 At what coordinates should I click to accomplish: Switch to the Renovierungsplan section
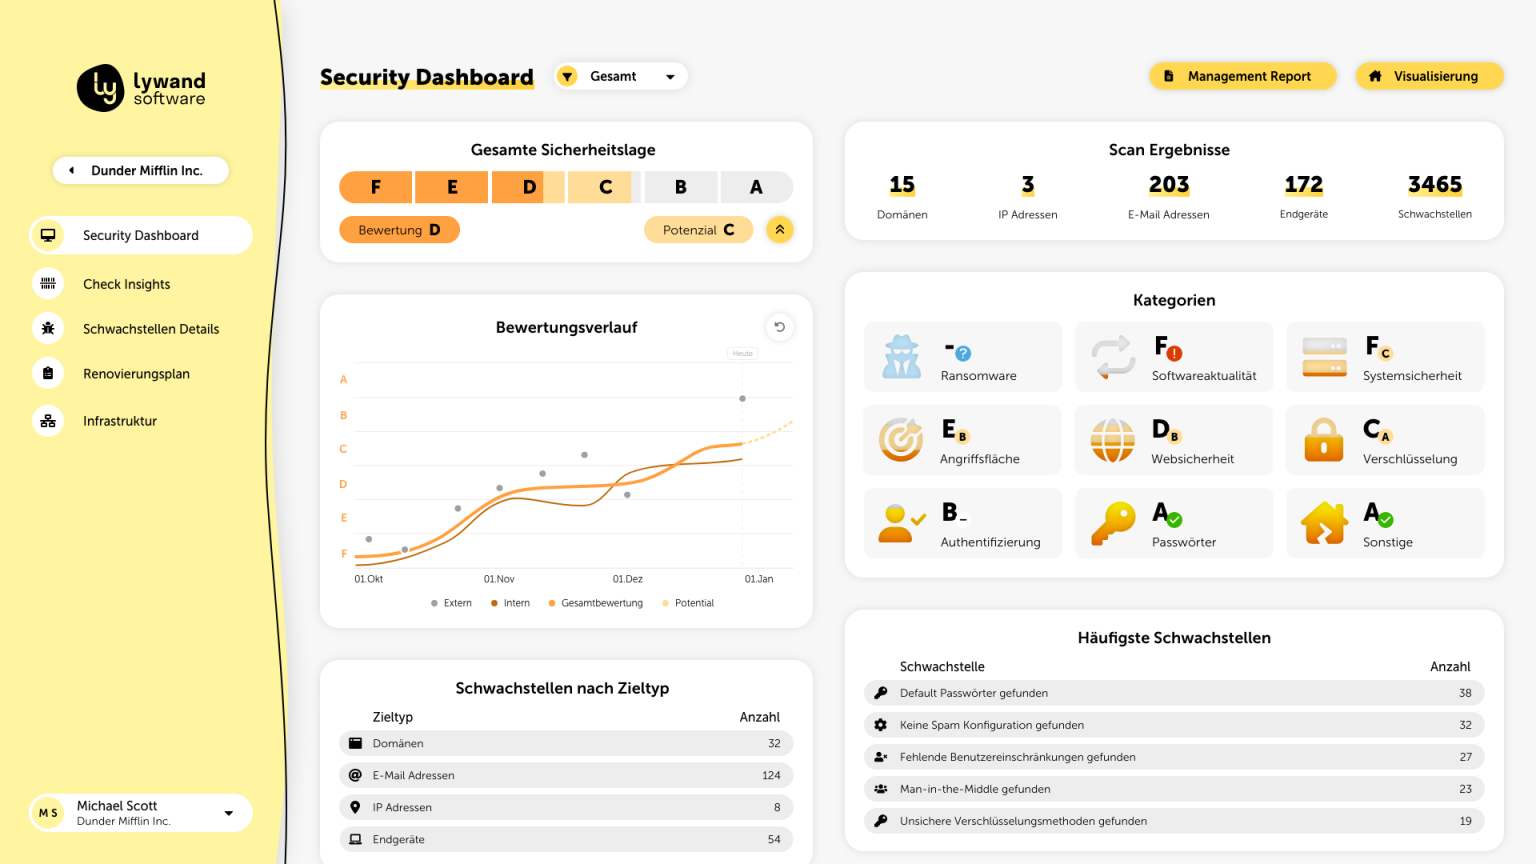136,373
